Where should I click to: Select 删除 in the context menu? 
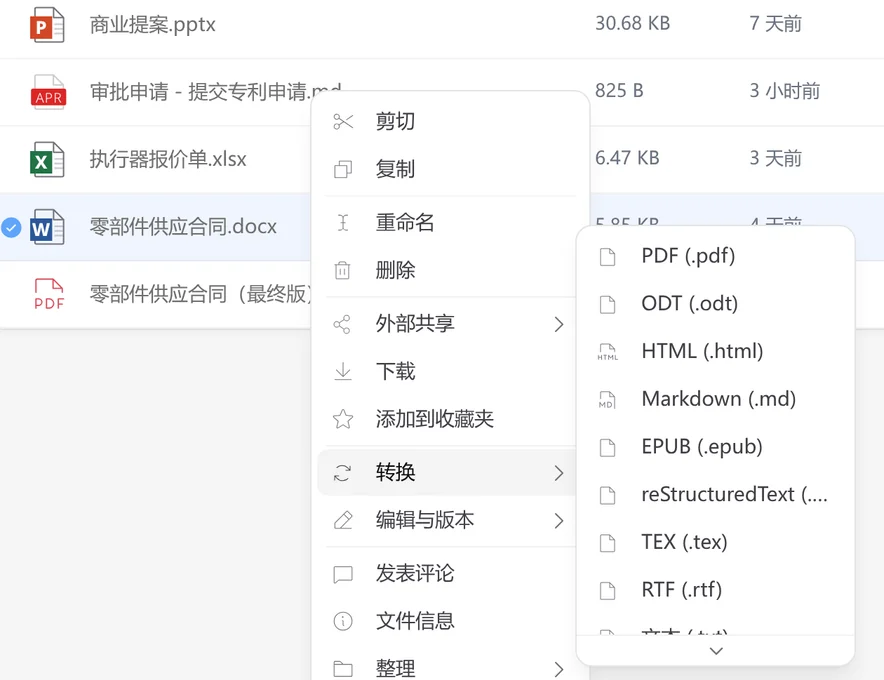[x=450, y=270]
